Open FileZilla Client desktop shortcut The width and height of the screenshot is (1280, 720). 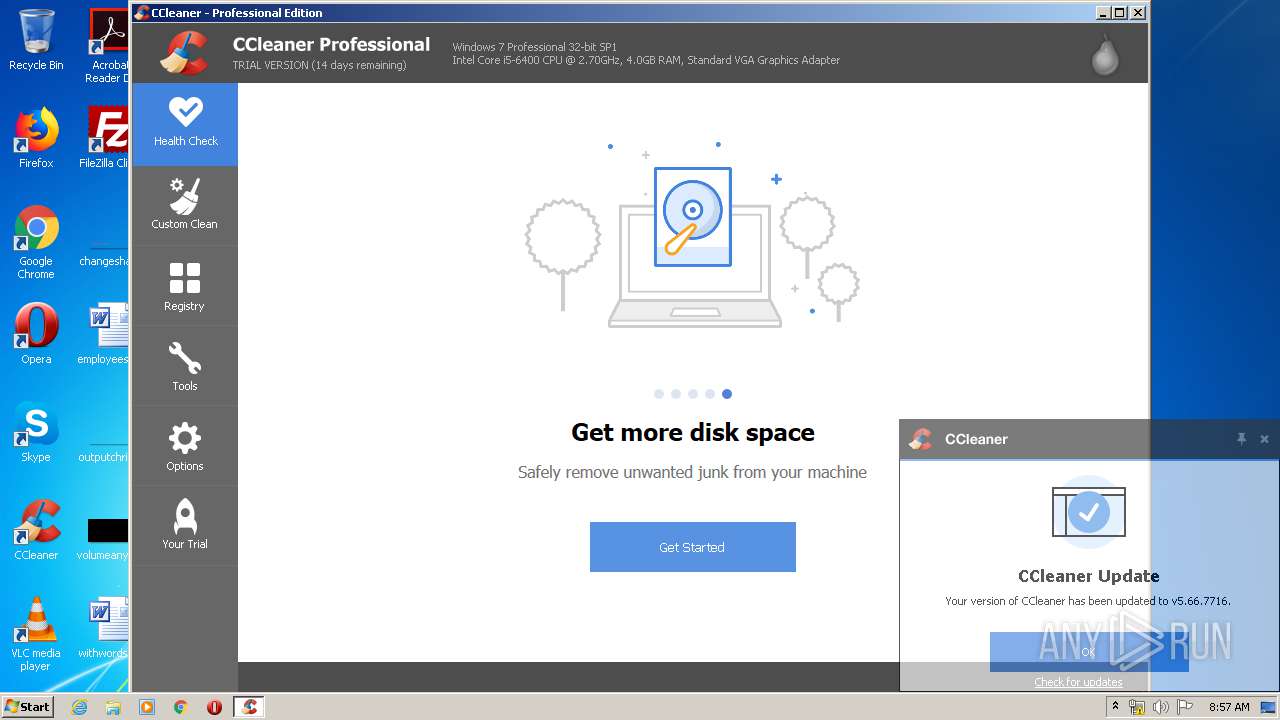(x=105, y=137)
